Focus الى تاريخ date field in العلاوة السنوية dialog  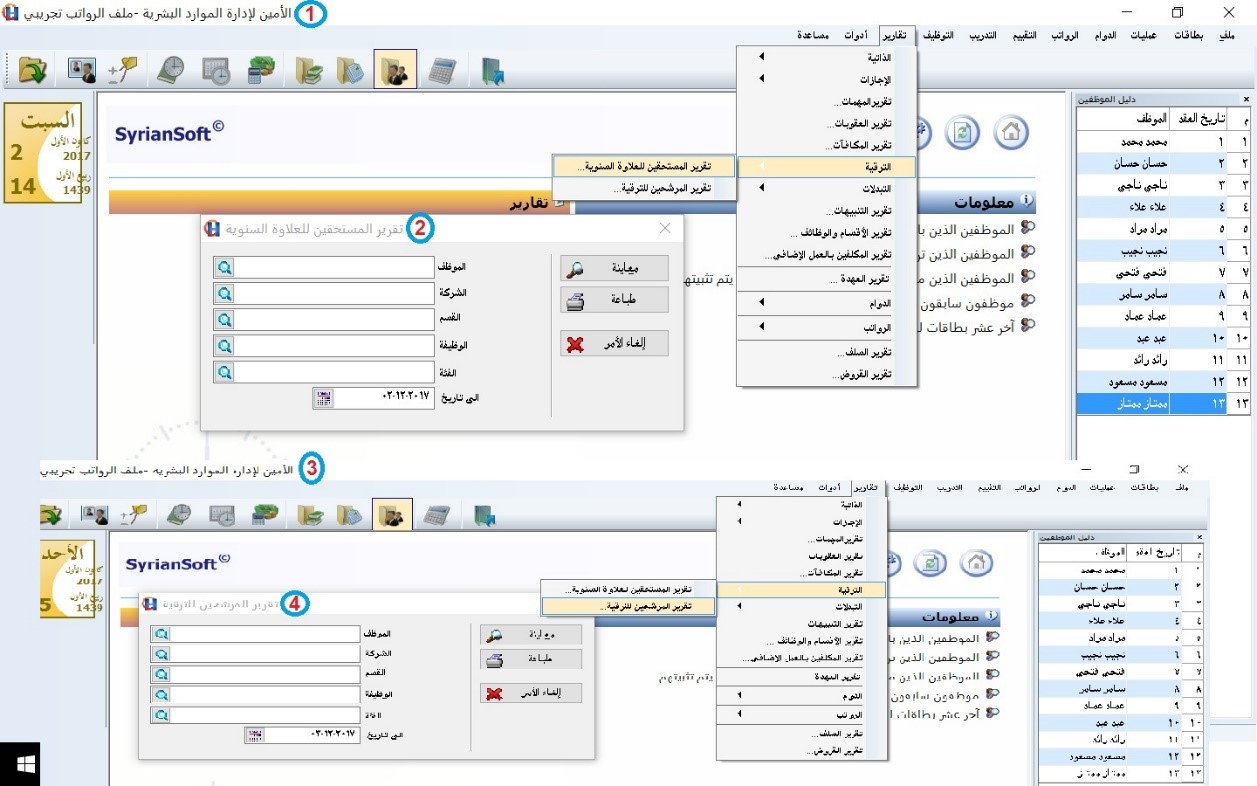click(x=384, y=397)
